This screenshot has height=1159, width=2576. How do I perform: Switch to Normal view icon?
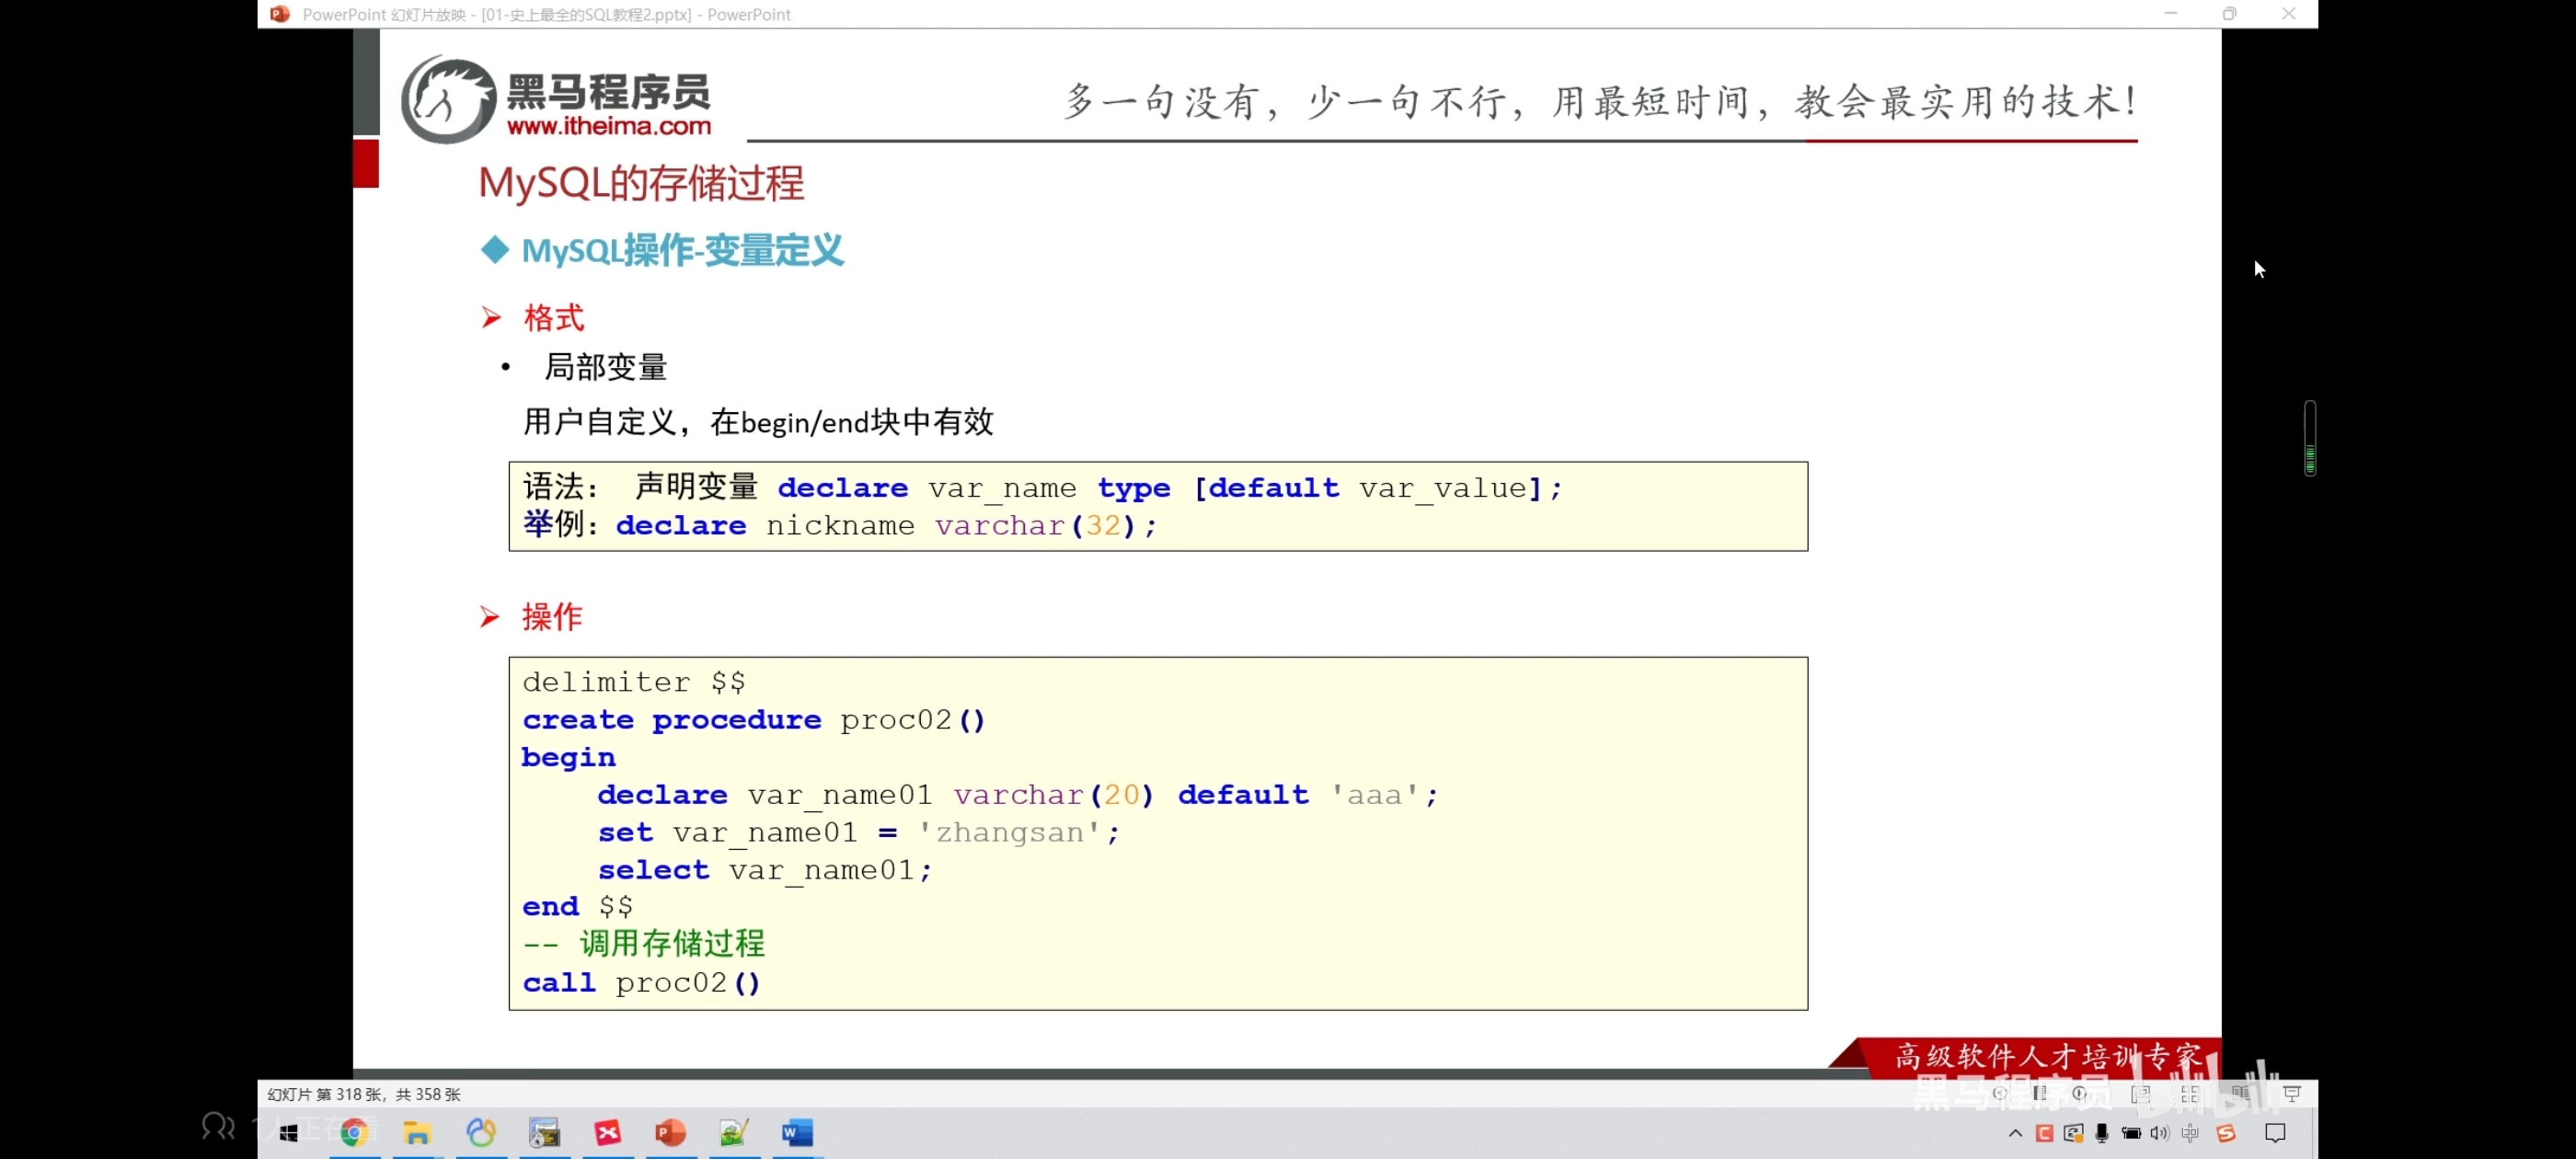point(2141,1094)
